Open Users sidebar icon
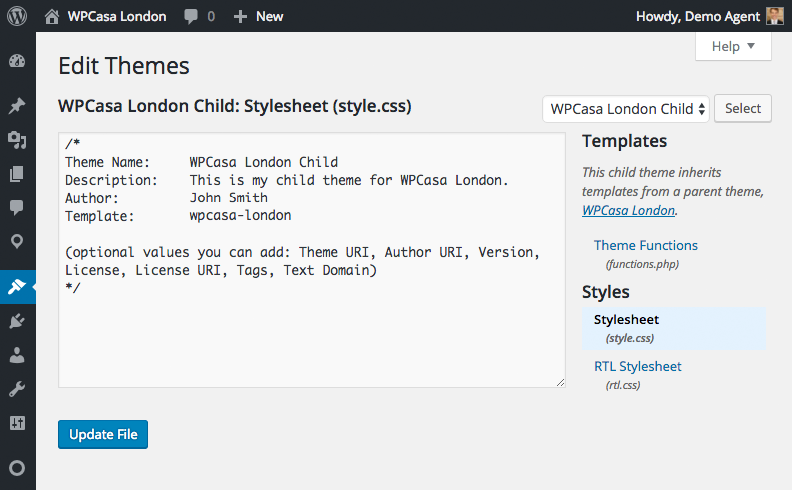This screenshot has height=490, width=792. coord(17,355)
